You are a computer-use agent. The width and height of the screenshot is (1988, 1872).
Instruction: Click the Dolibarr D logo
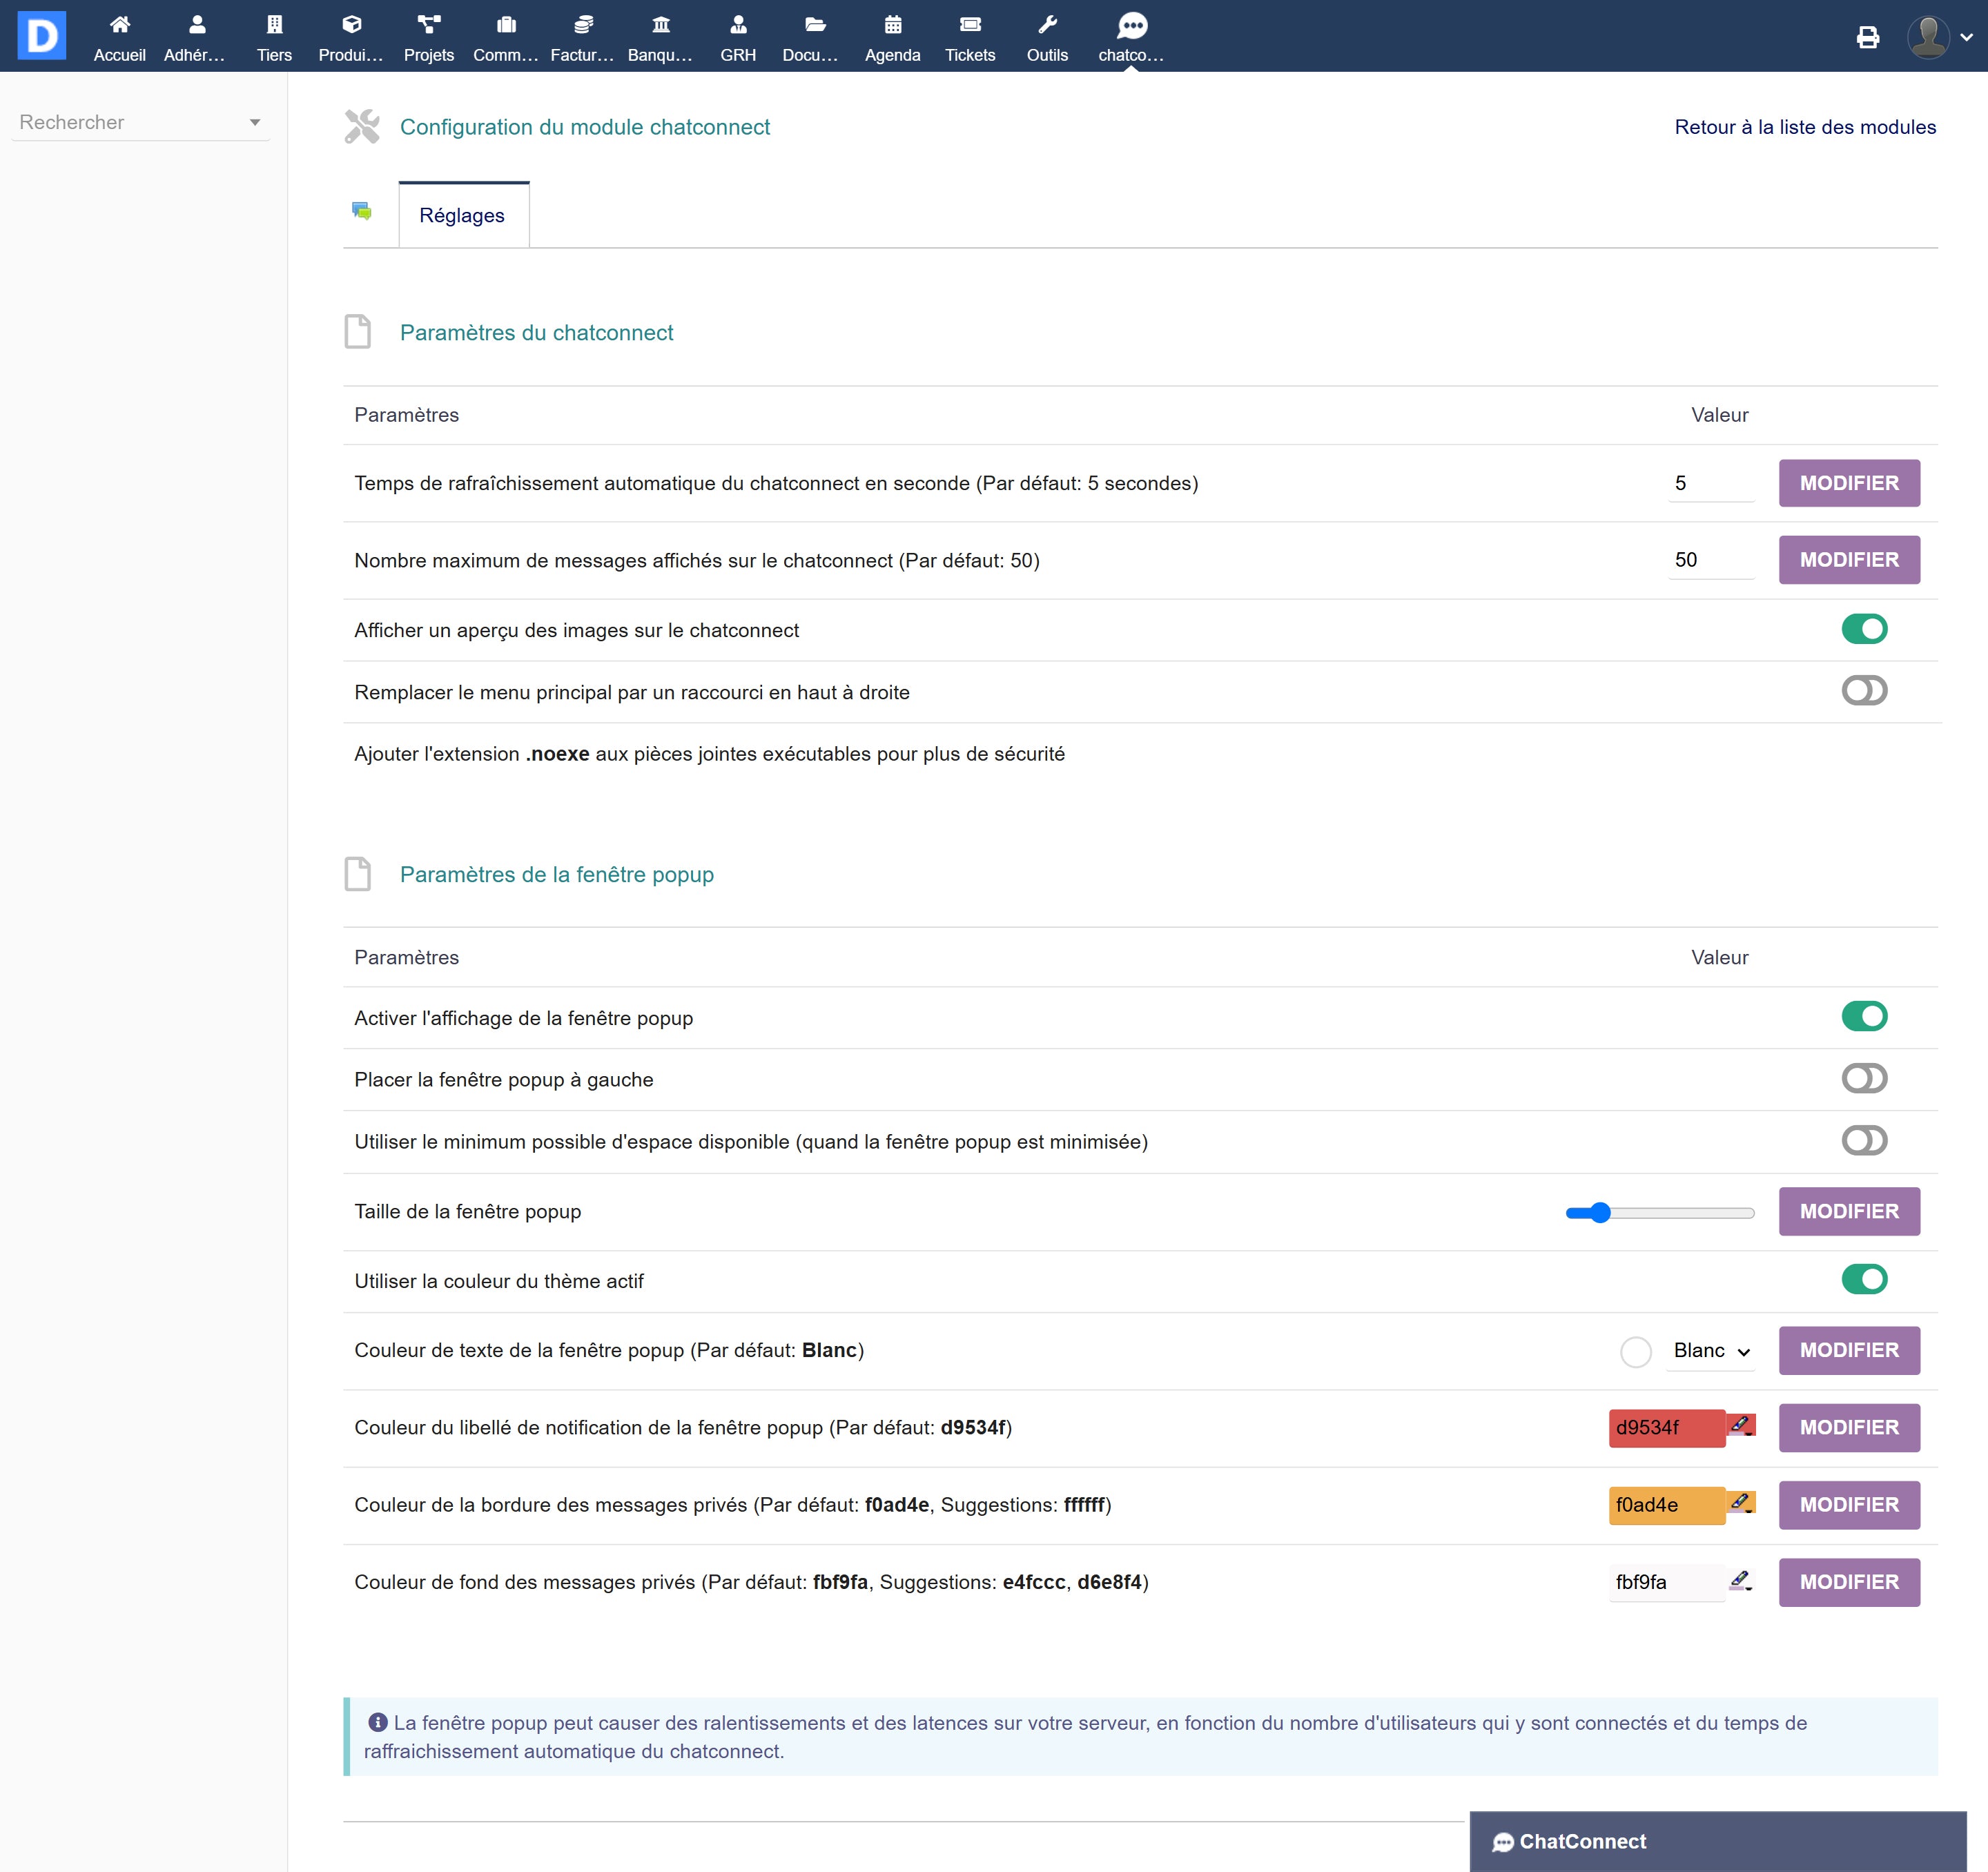tap(42, 36)
